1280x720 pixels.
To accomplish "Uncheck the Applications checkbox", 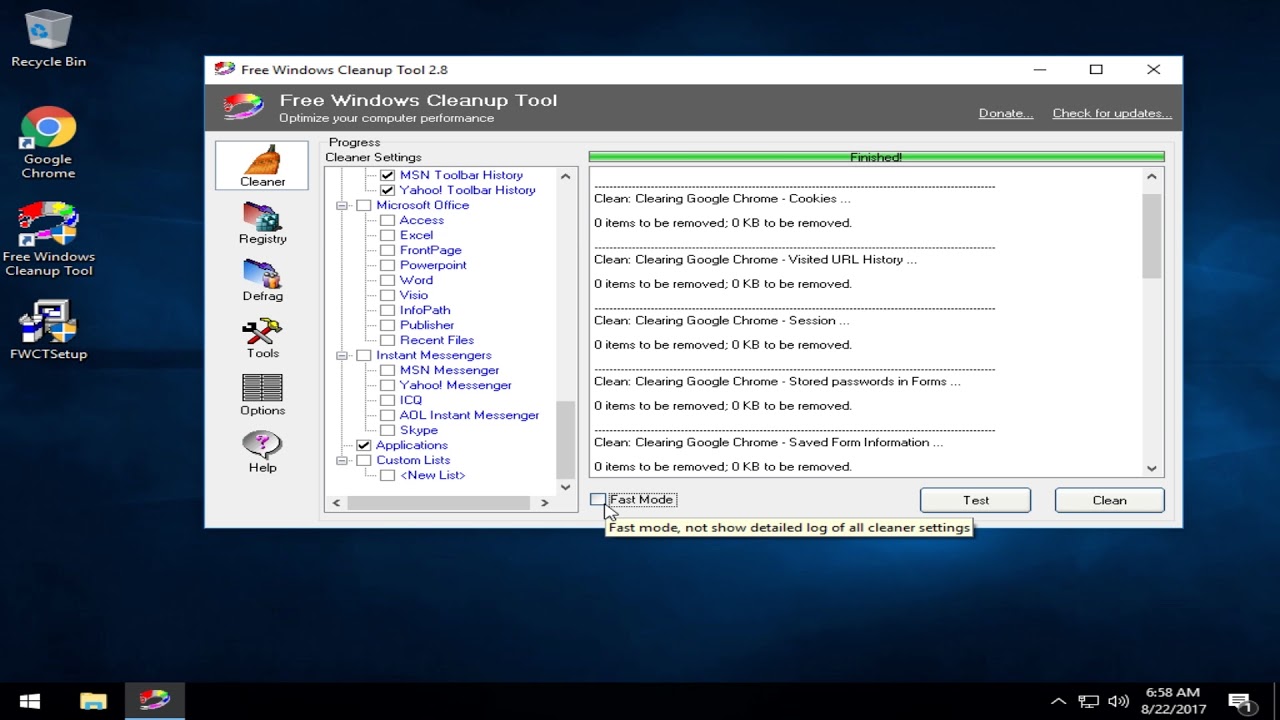I will pyautogui.click(x=363, y=445).
